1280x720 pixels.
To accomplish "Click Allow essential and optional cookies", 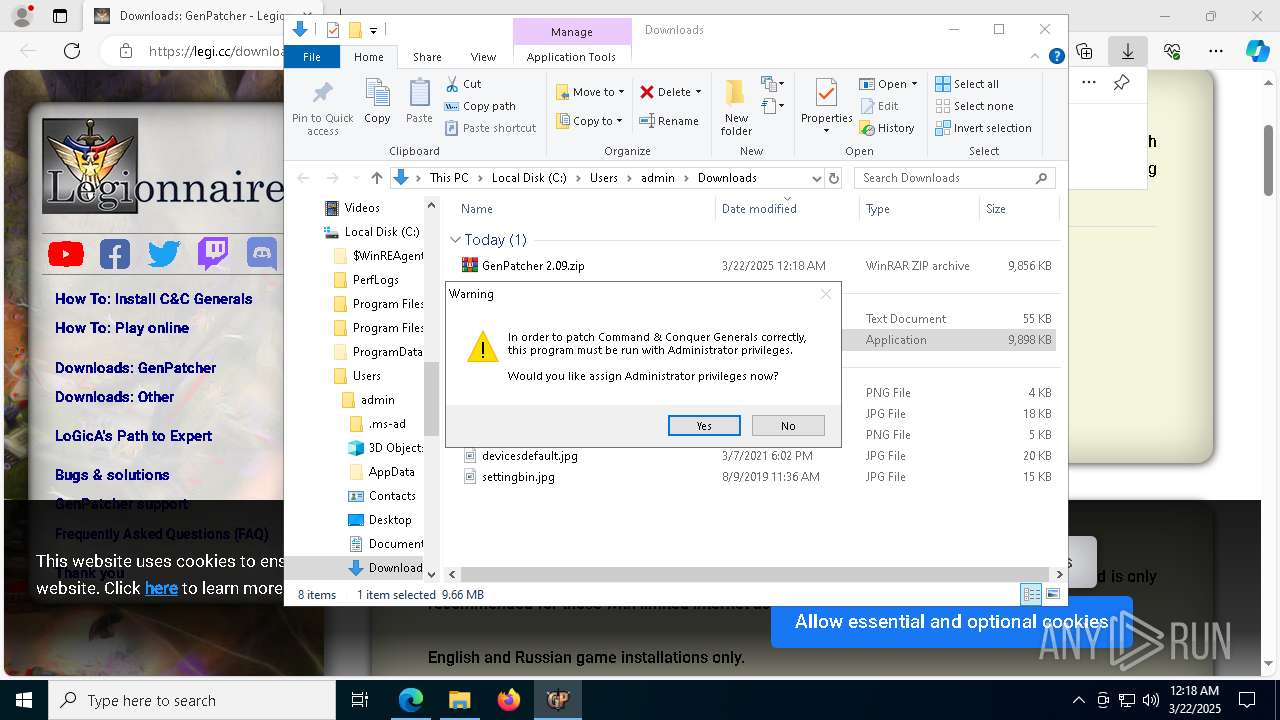I will tap(951, 622).
